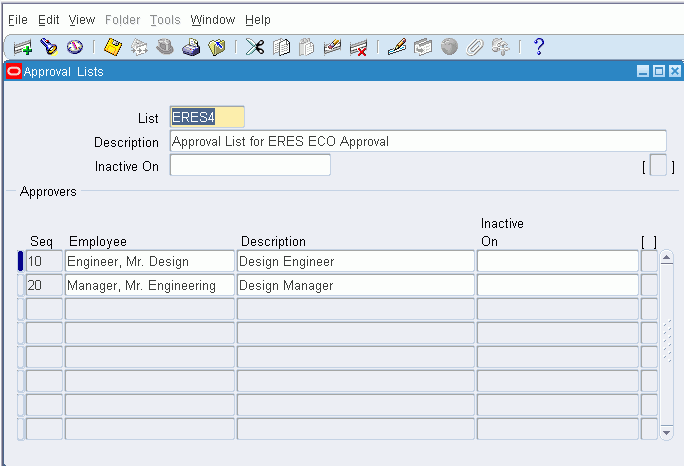Open the Folder menu
Screen dimensions: 684x466
click(123, 20)
